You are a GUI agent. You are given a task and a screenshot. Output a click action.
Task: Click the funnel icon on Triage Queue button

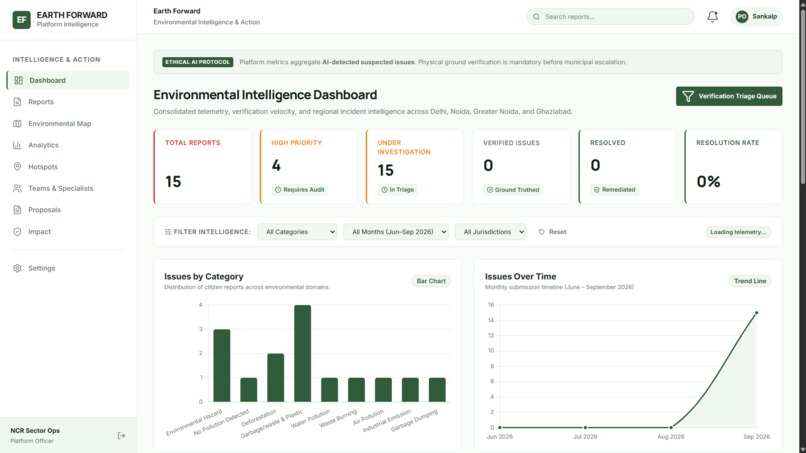[688, 96]
